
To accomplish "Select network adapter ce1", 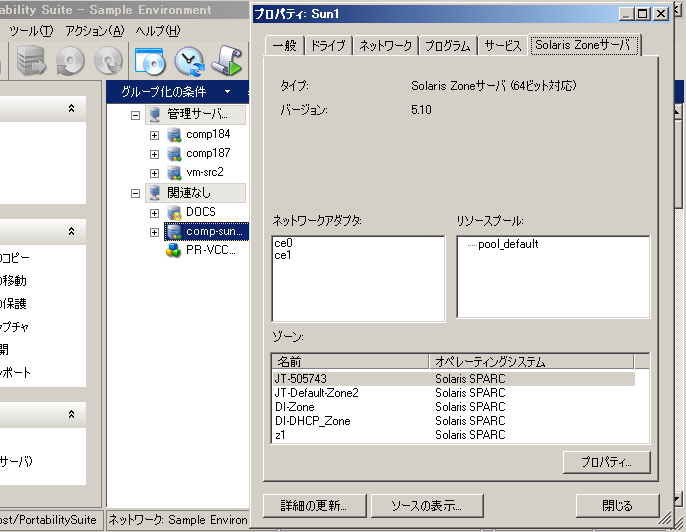I will [x=283, y=255].
